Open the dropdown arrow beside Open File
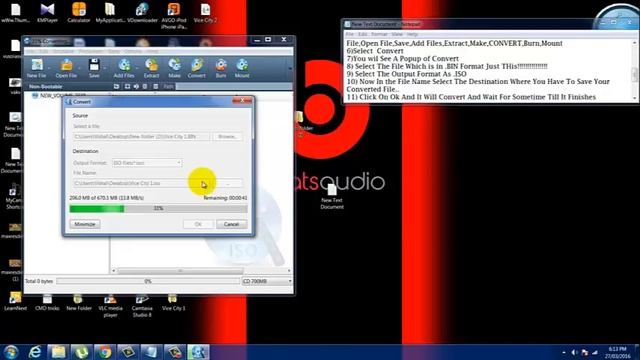Image resolution: width=640 pixels, height=360 pixels. [x=80, y=68]
